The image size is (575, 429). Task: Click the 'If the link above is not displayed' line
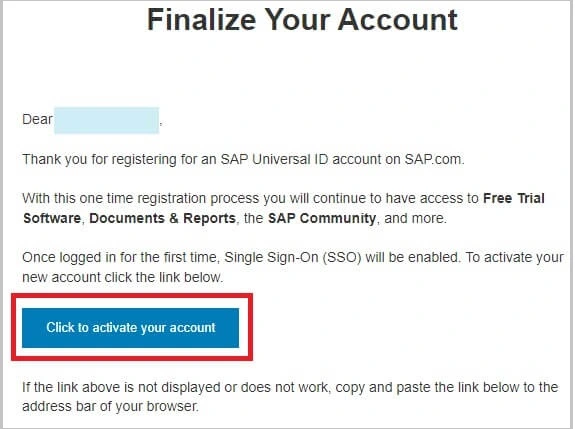(290, 388)
